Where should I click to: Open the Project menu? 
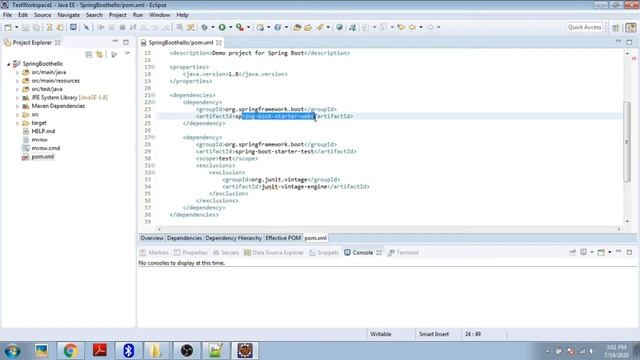118,15
